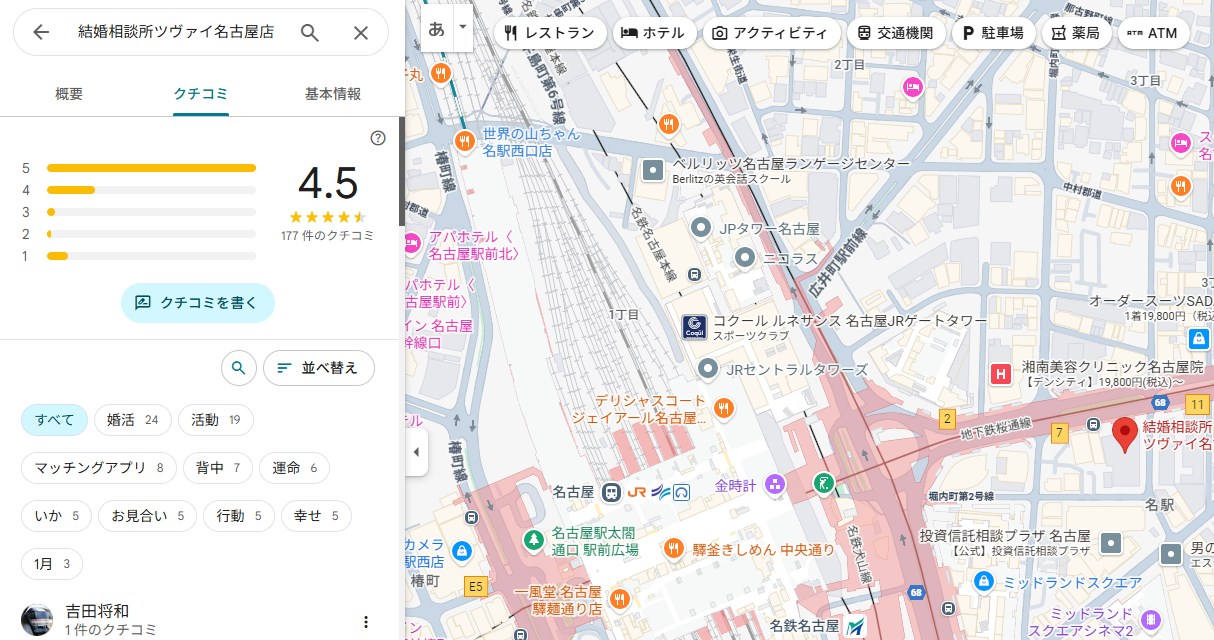Open the input language dropdown arrow
This screenshot has height=640, width=1214.
click(x=462, y=28)
